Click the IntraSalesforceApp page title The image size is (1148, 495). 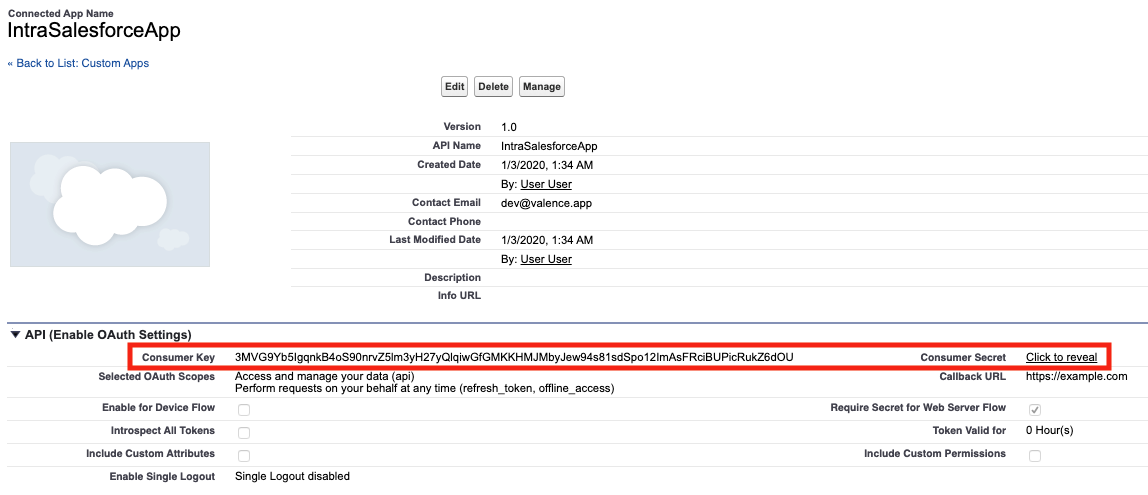point(94,31)
